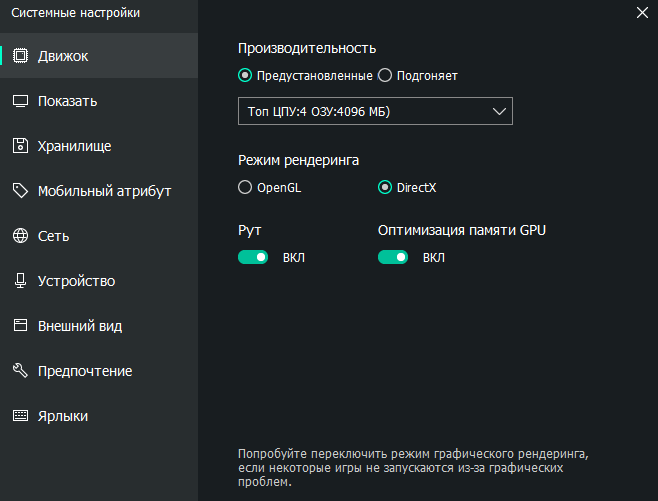Click the Хранилище disk icon
The image size is (658, 501).
[20, 146]
